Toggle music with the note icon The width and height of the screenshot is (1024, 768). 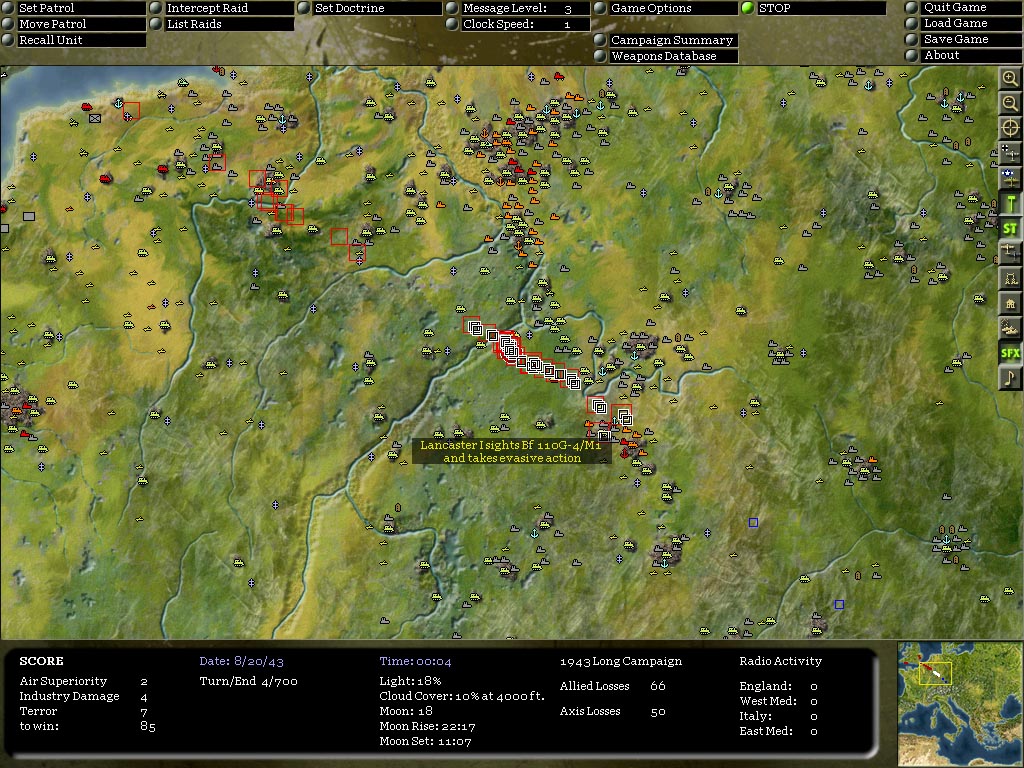[x=1010, y=378]
